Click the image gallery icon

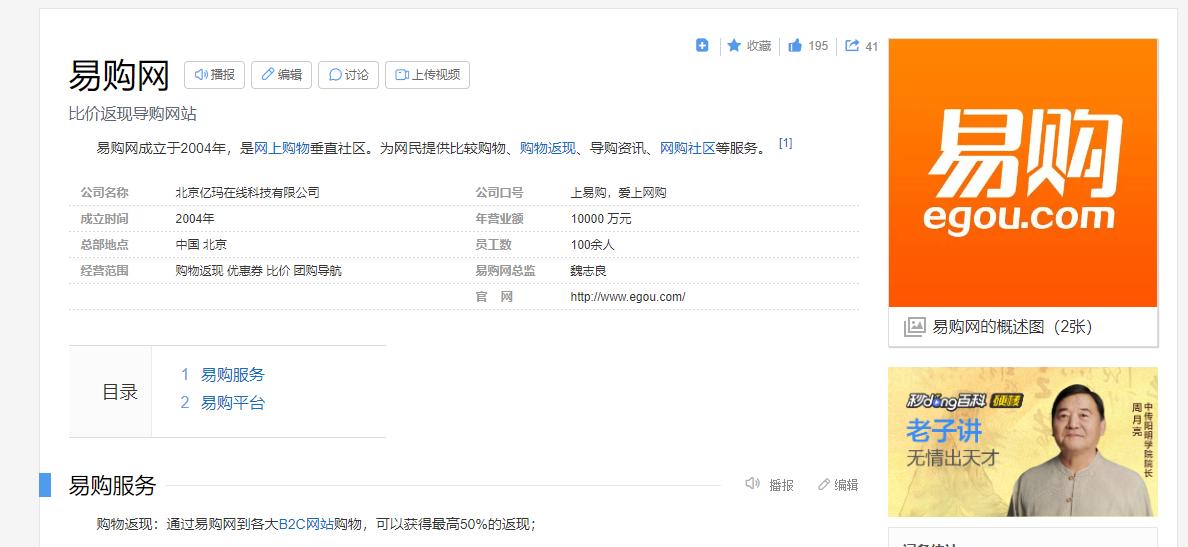(x=914, y=327)
